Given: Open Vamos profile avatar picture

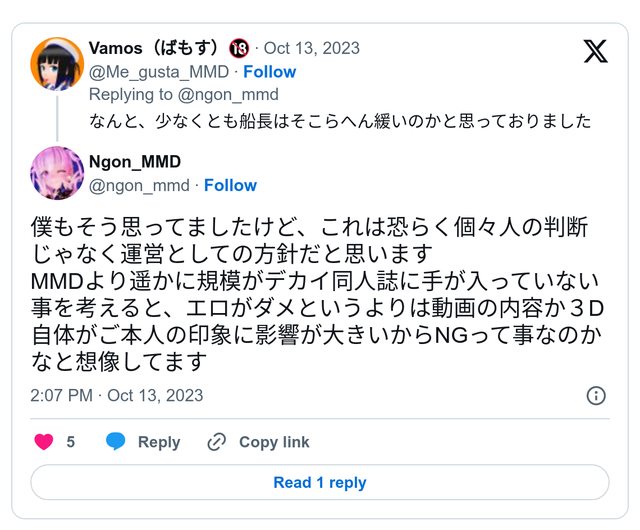Looking at the screenshot, I should pos(56,63).
